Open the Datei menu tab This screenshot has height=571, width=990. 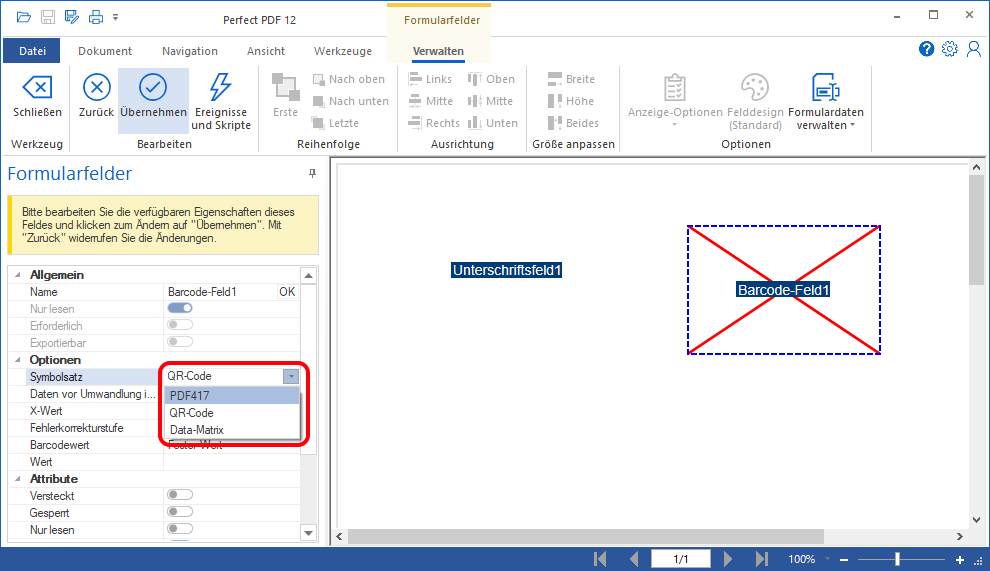[32, 51]
